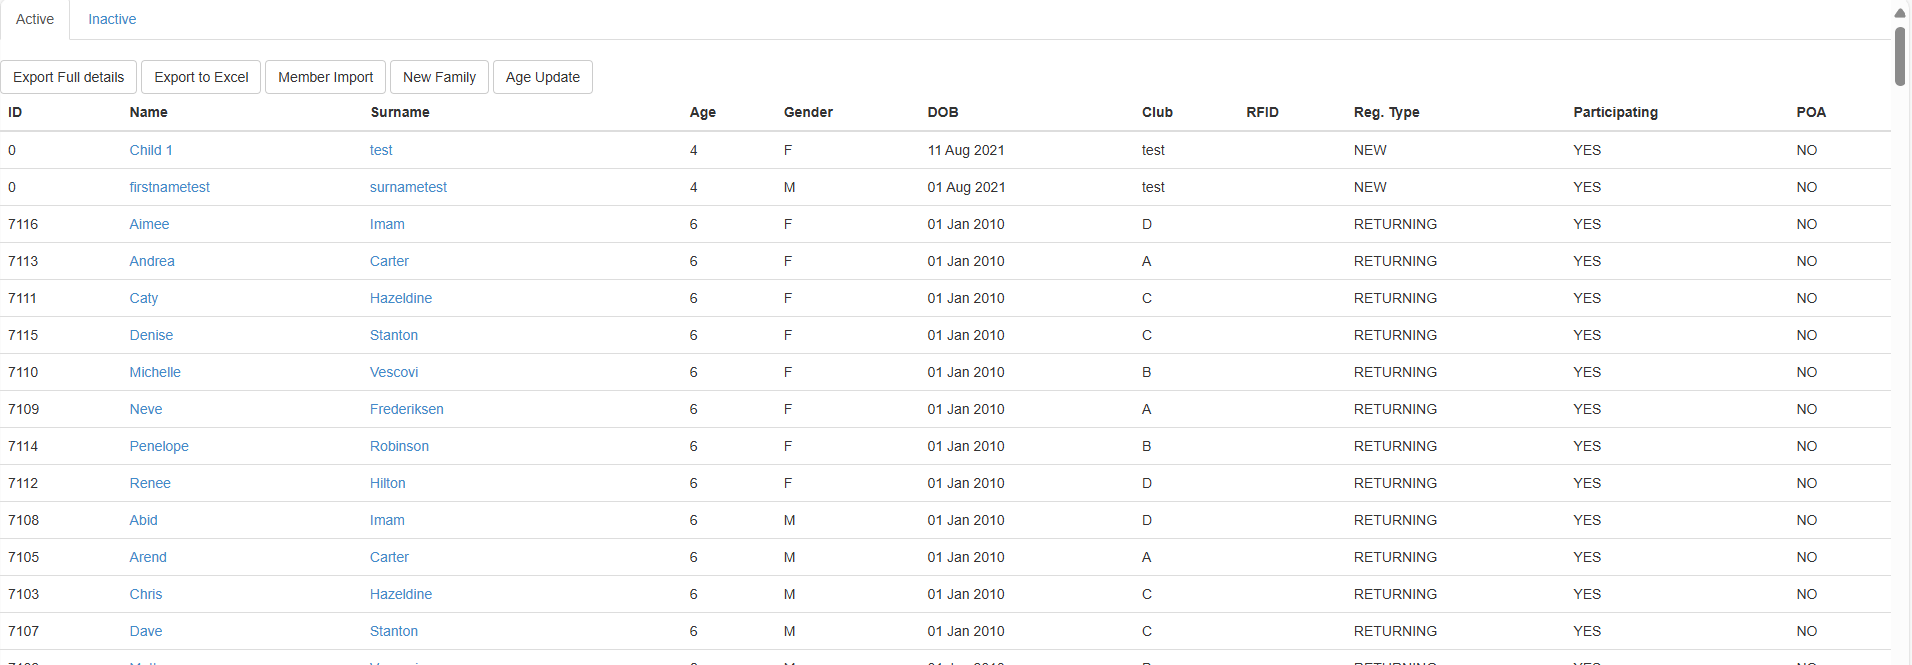This screenshot has height=665, width=1912.
Task: Open member Child 1 name link
Action: coord(151,150)
